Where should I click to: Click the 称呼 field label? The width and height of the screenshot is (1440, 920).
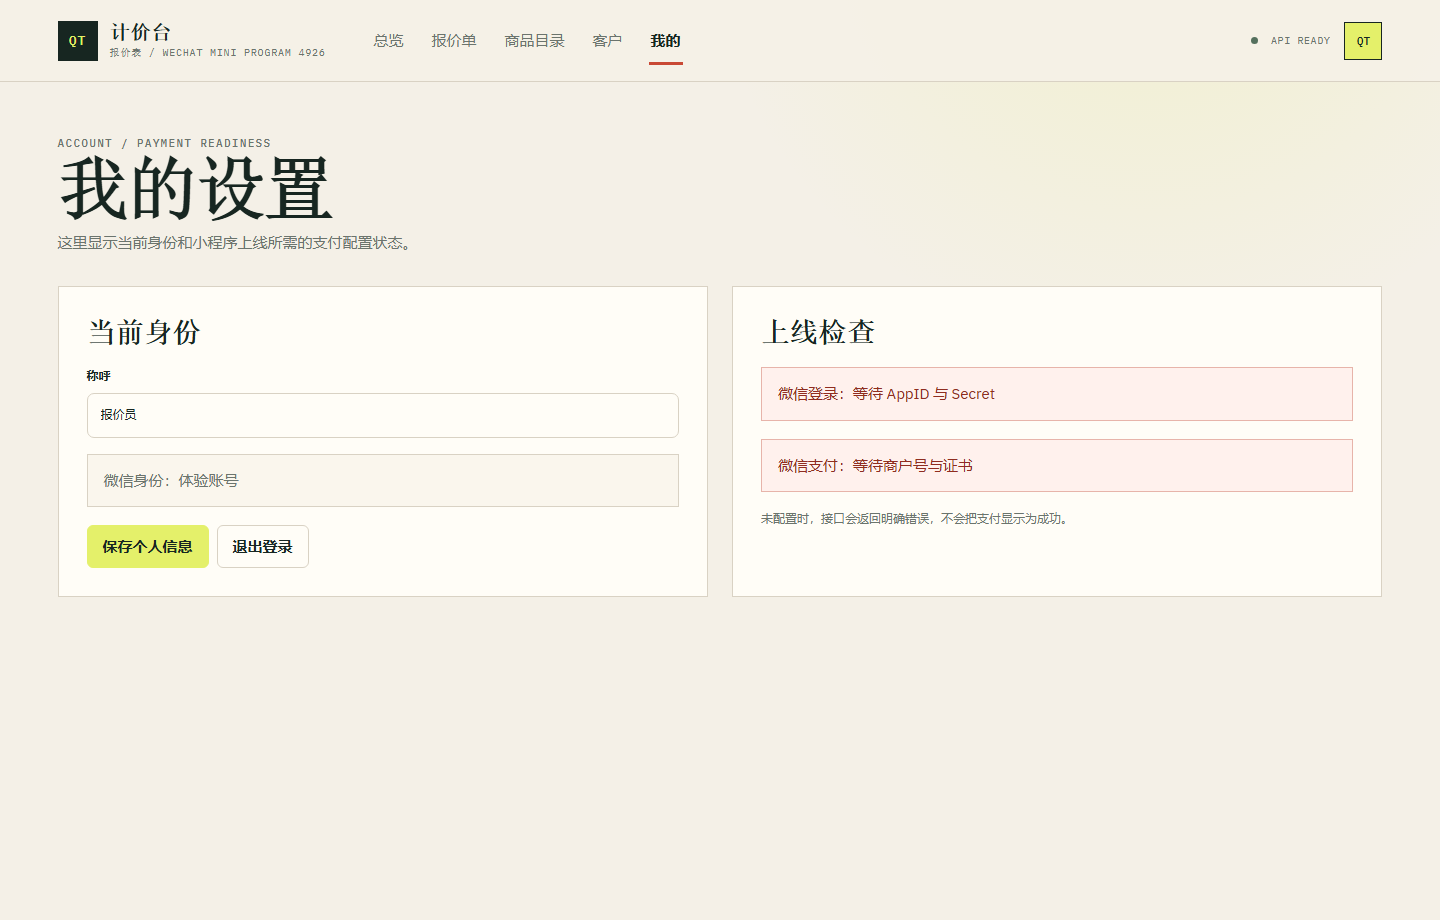point(98,376)
